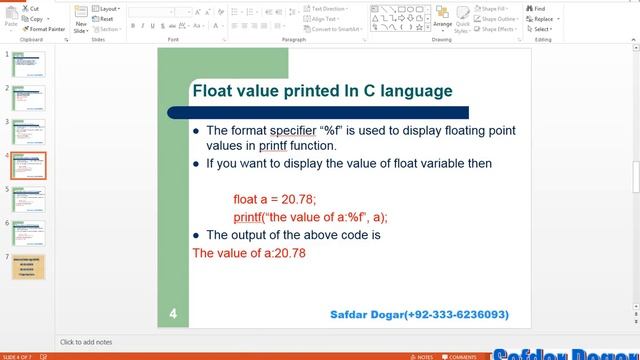Decrease font size

pos(208,12)
